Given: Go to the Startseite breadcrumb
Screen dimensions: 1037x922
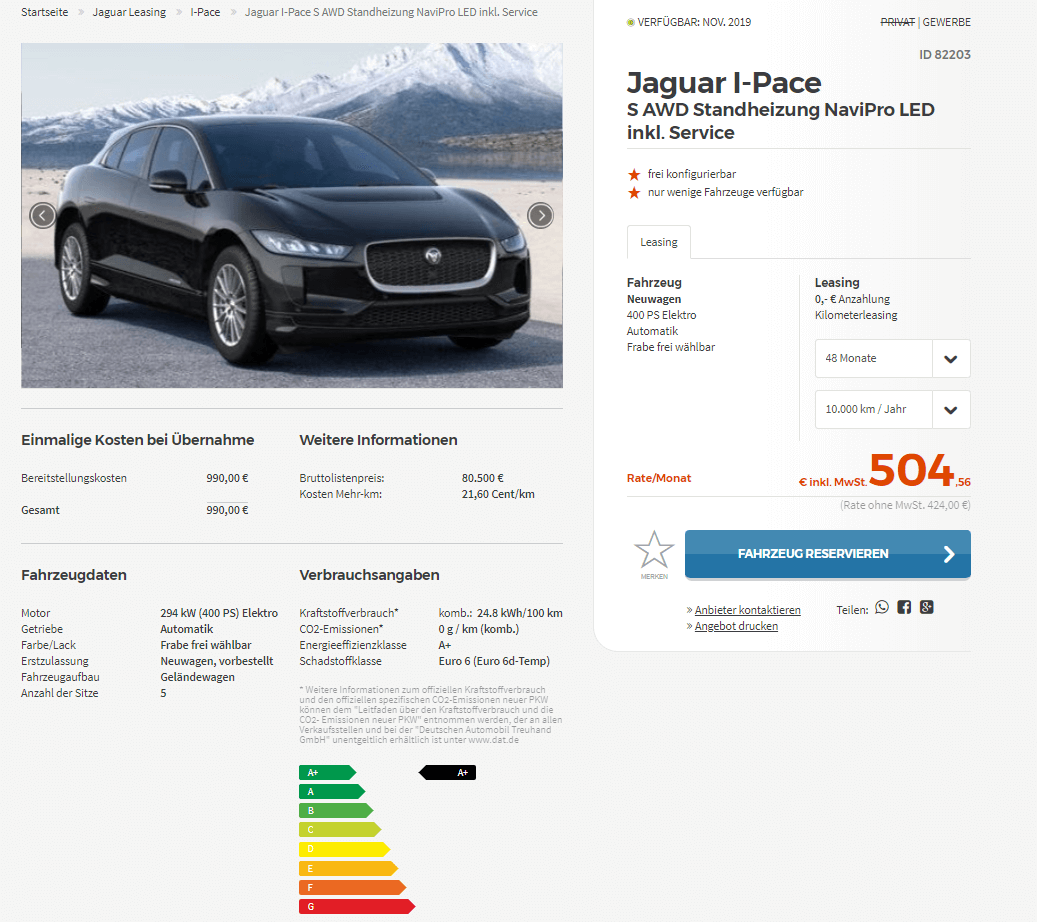Looking at the screenshot, I should 44,12.
